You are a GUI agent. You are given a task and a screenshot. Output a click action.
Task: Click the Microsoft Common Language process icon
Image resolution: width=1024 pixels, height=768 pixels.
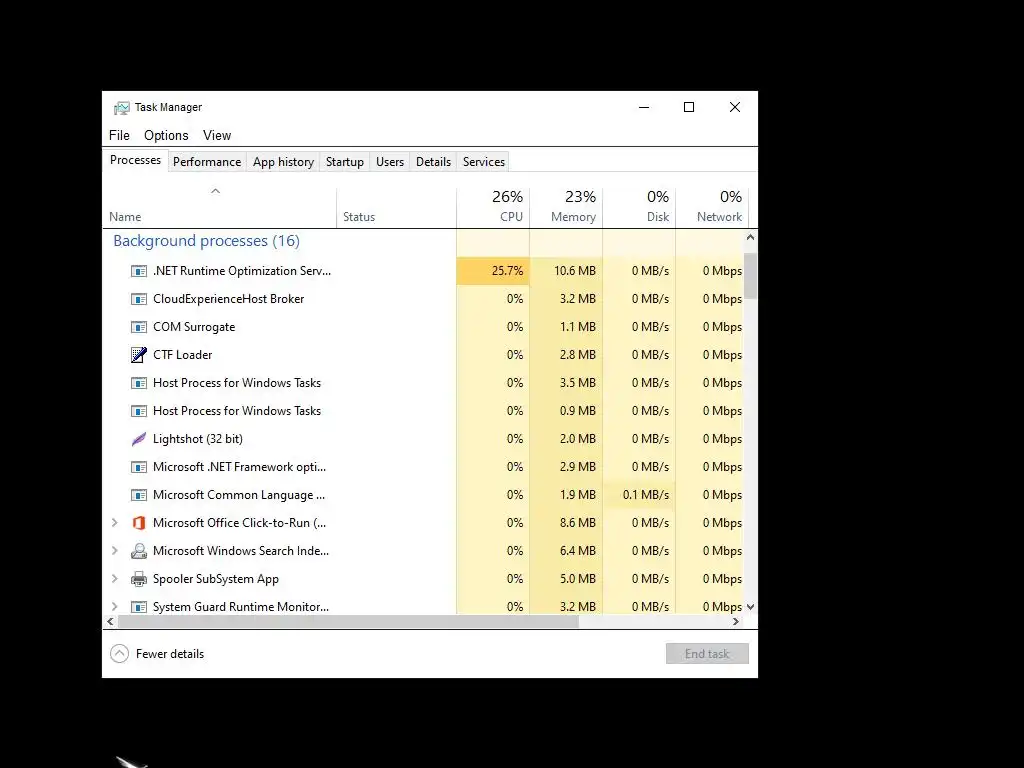138,495
